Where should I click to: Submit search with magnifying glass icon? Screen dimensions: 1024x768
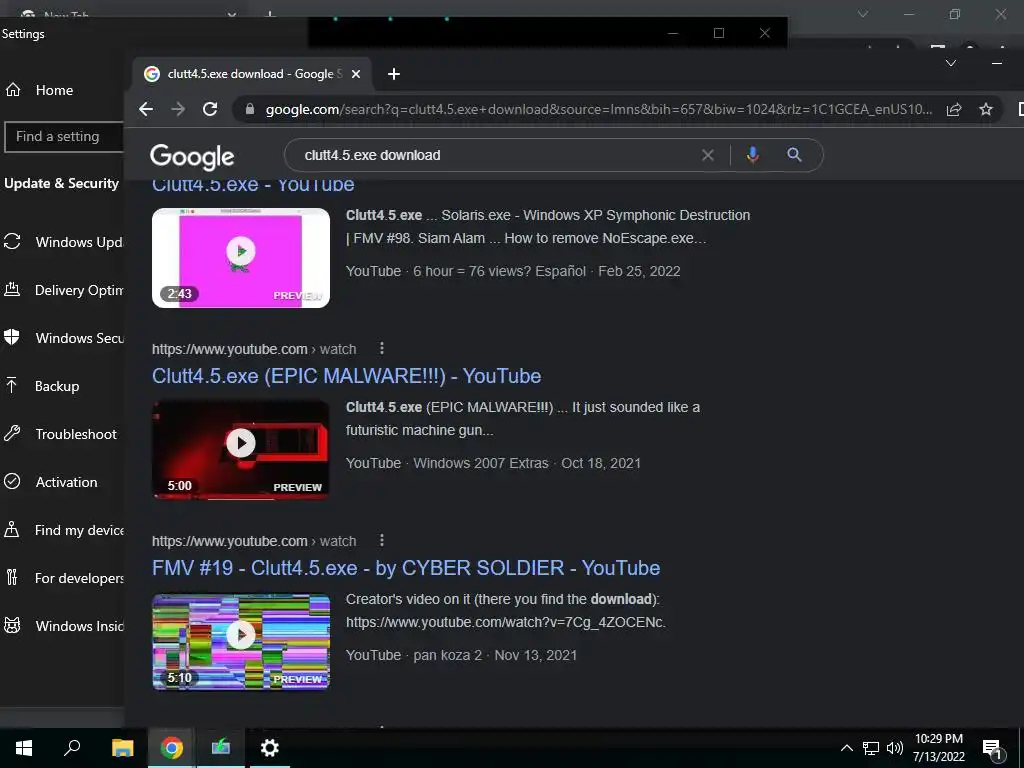click(794, 155)
